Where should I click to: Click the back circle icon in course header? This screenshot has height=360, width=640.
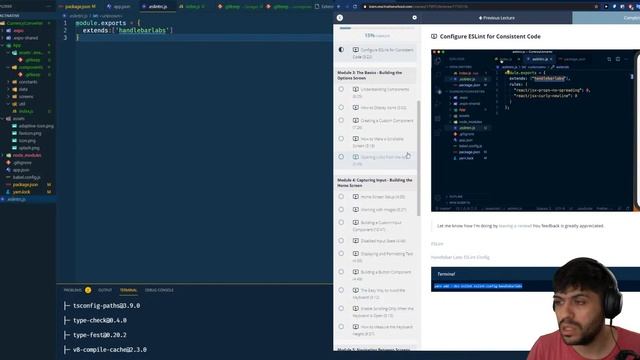[x=340, y=18]
